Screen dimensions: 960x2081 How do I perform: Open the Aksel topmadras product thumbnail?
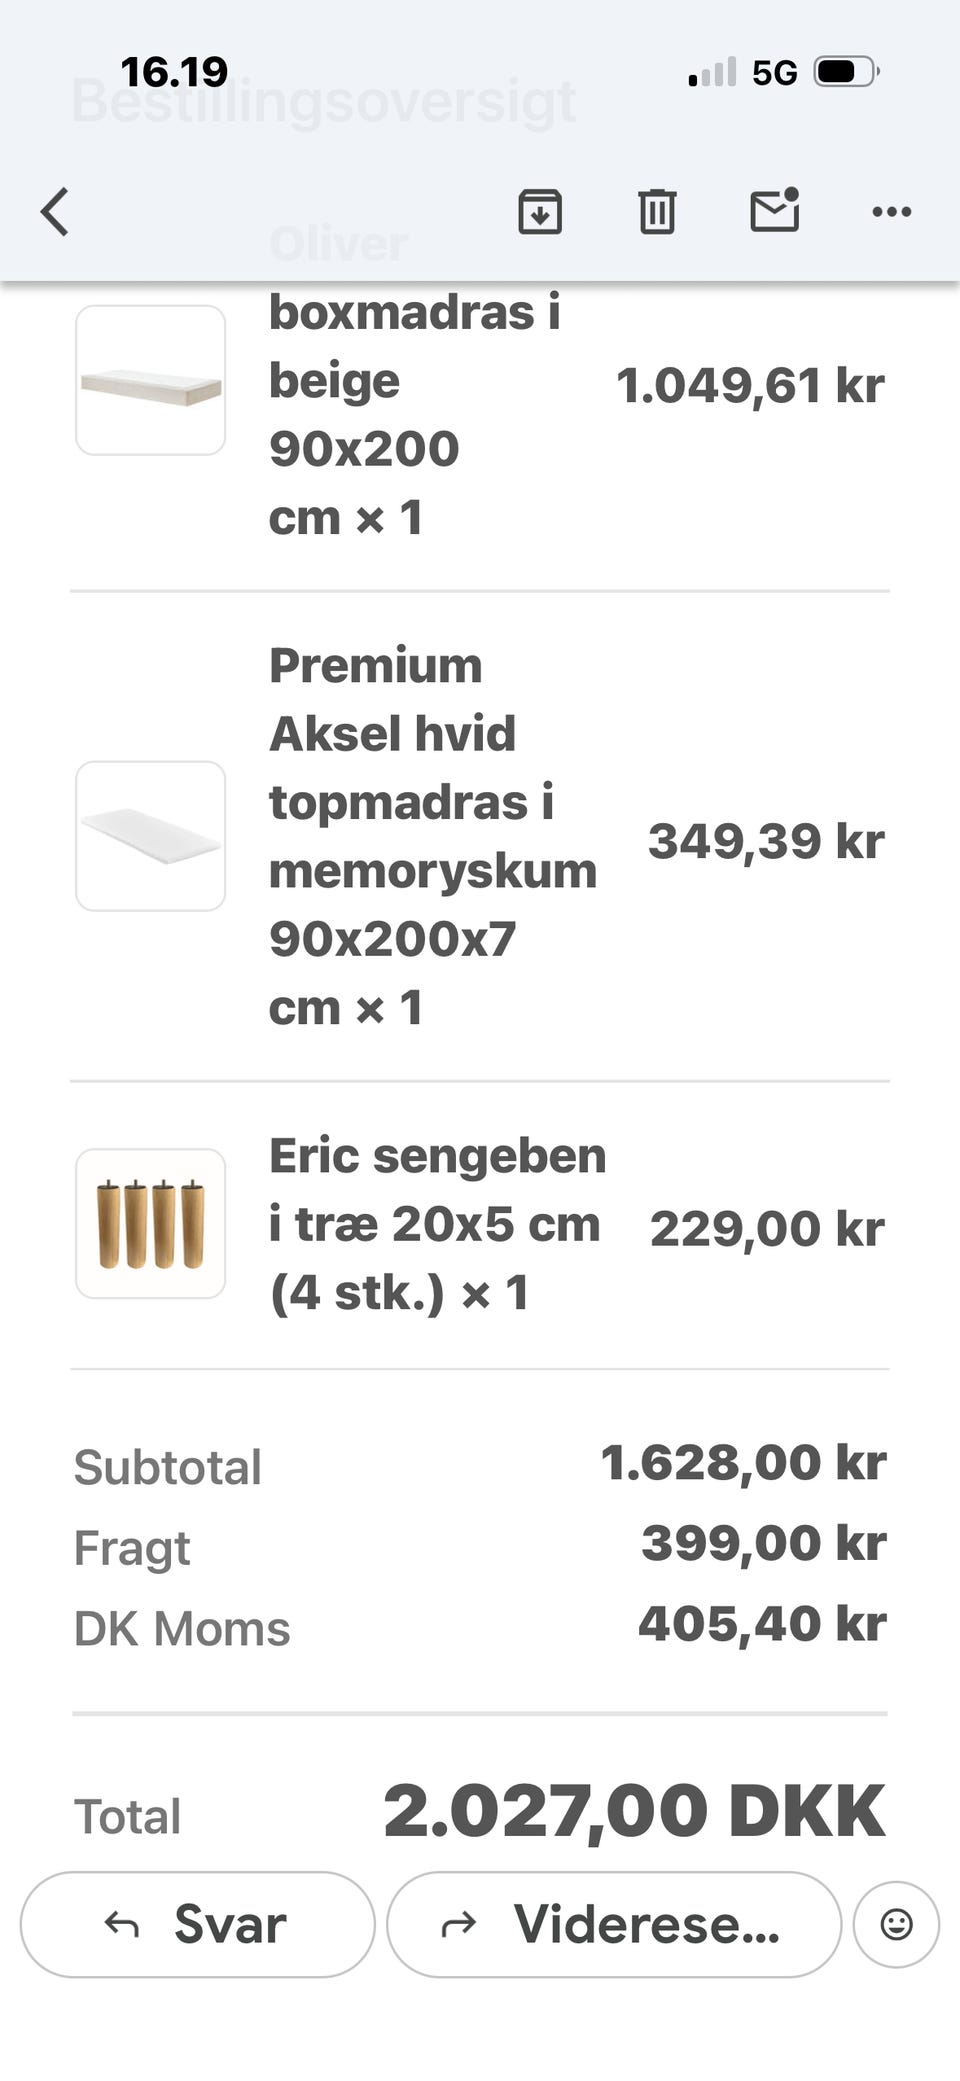pos(151,836)
